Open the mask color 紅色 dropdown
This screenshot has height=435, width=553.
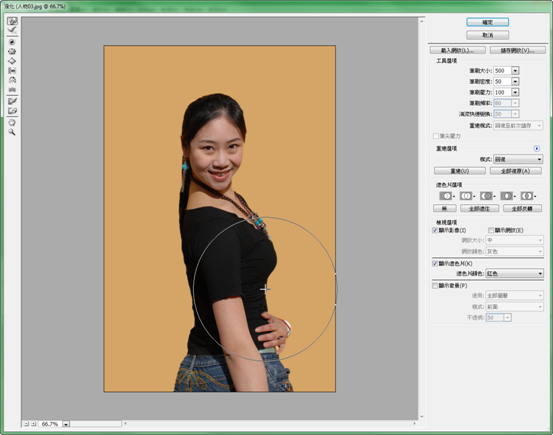515,273
